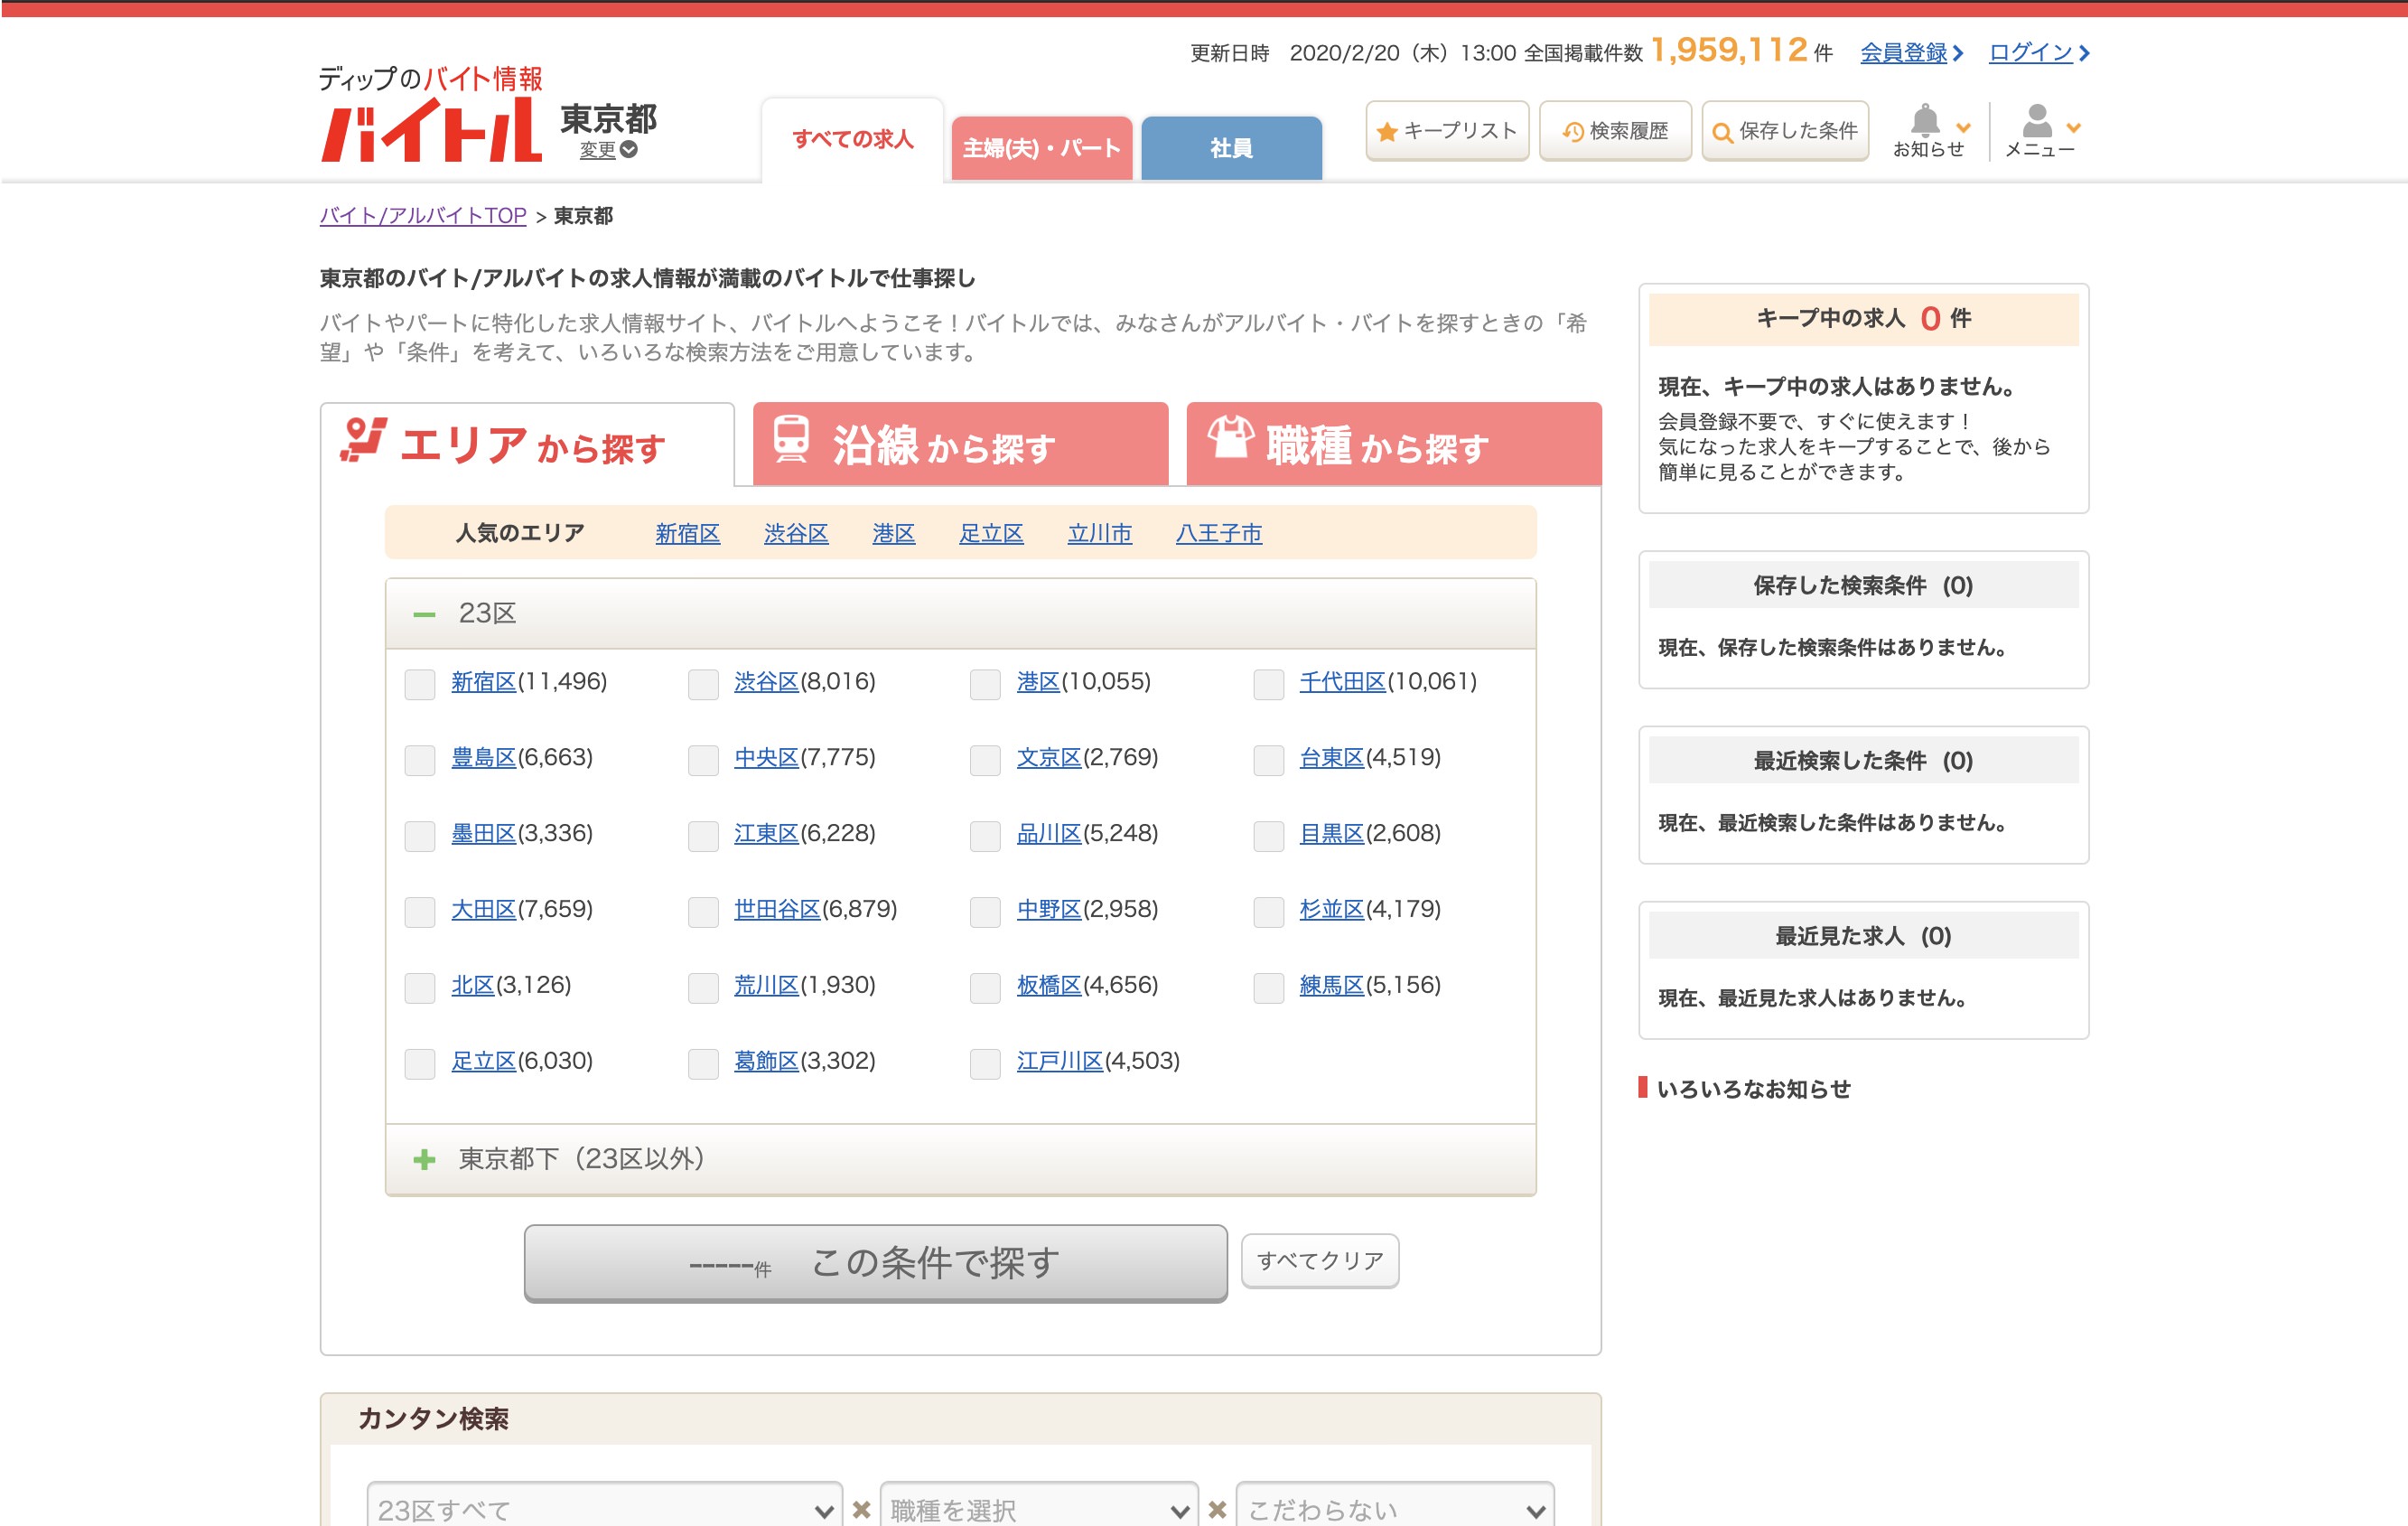Viewport: 2408px width, 1526px height.
Task: Open 葛飾区 link
Action: pyautogui.click(x=766, y=1061)
